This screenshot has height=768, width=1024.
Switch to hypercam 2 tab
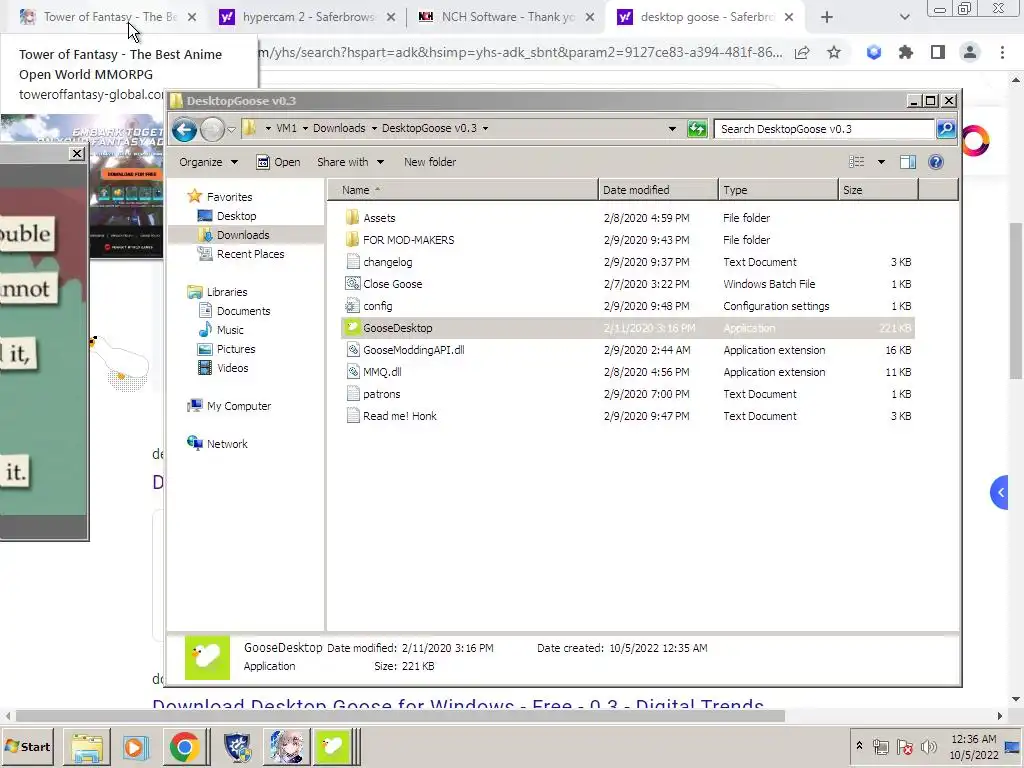[x=307, y=17]
